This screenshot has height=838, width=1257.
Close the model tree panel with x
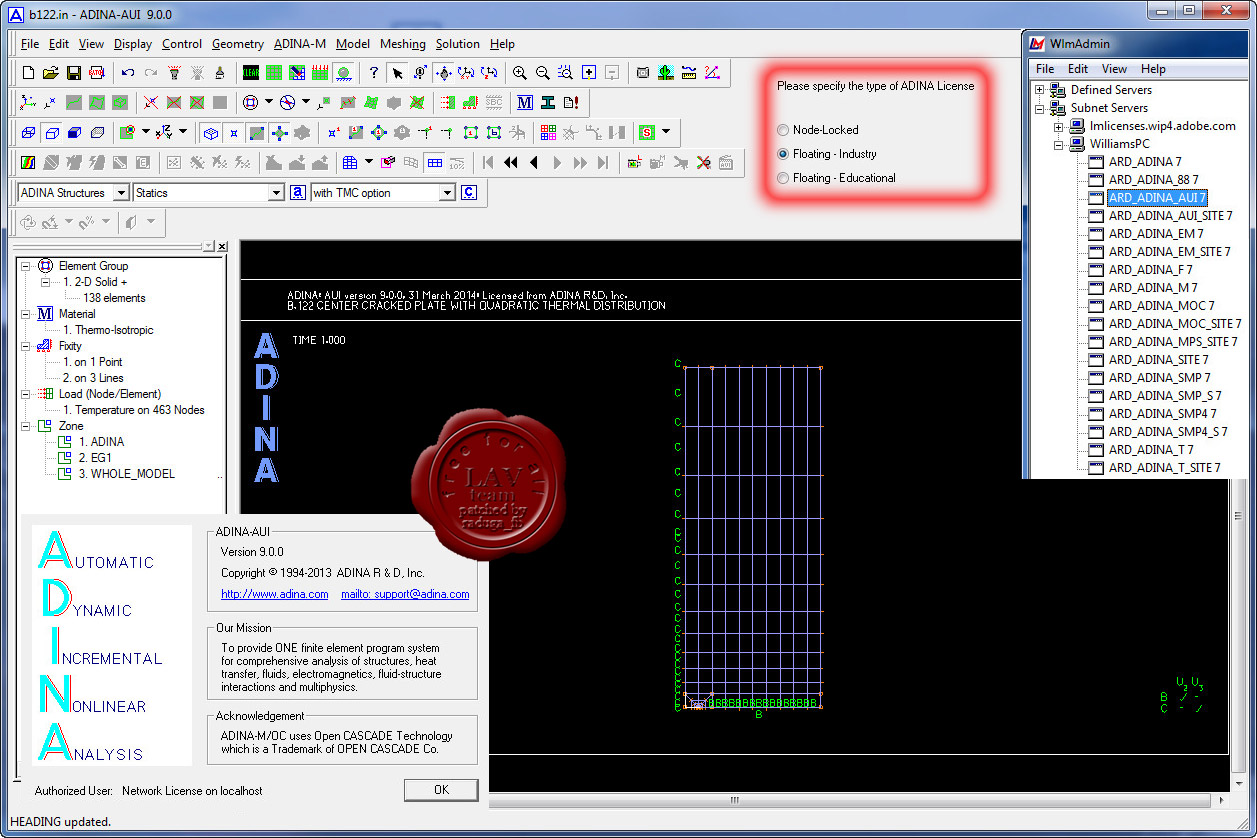[x=221, y=246]
